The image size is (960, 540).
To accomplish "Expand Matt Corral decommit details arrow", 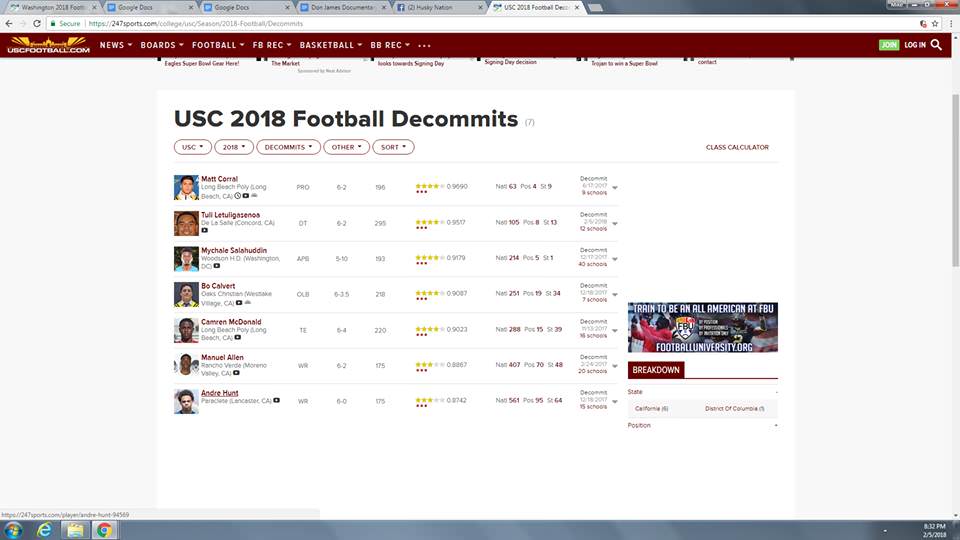I will tap(615, 188).
